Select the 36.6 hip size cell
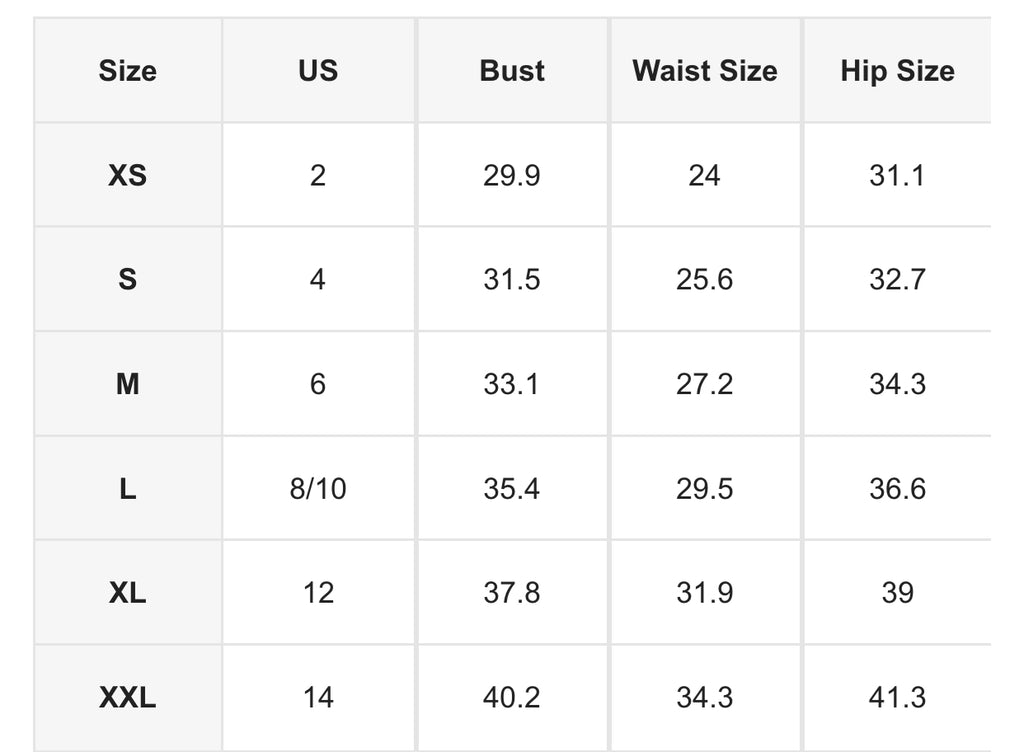Viewport: 1024px width, 752px height. coord(897,488)
